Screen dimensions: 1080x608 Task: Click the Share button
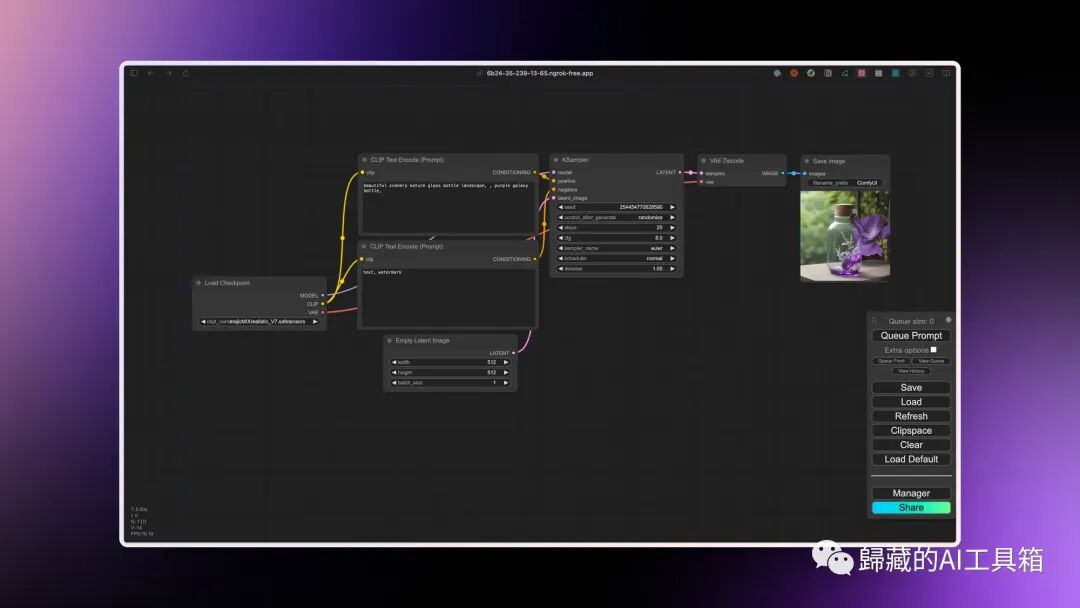(x=911, y=507)
